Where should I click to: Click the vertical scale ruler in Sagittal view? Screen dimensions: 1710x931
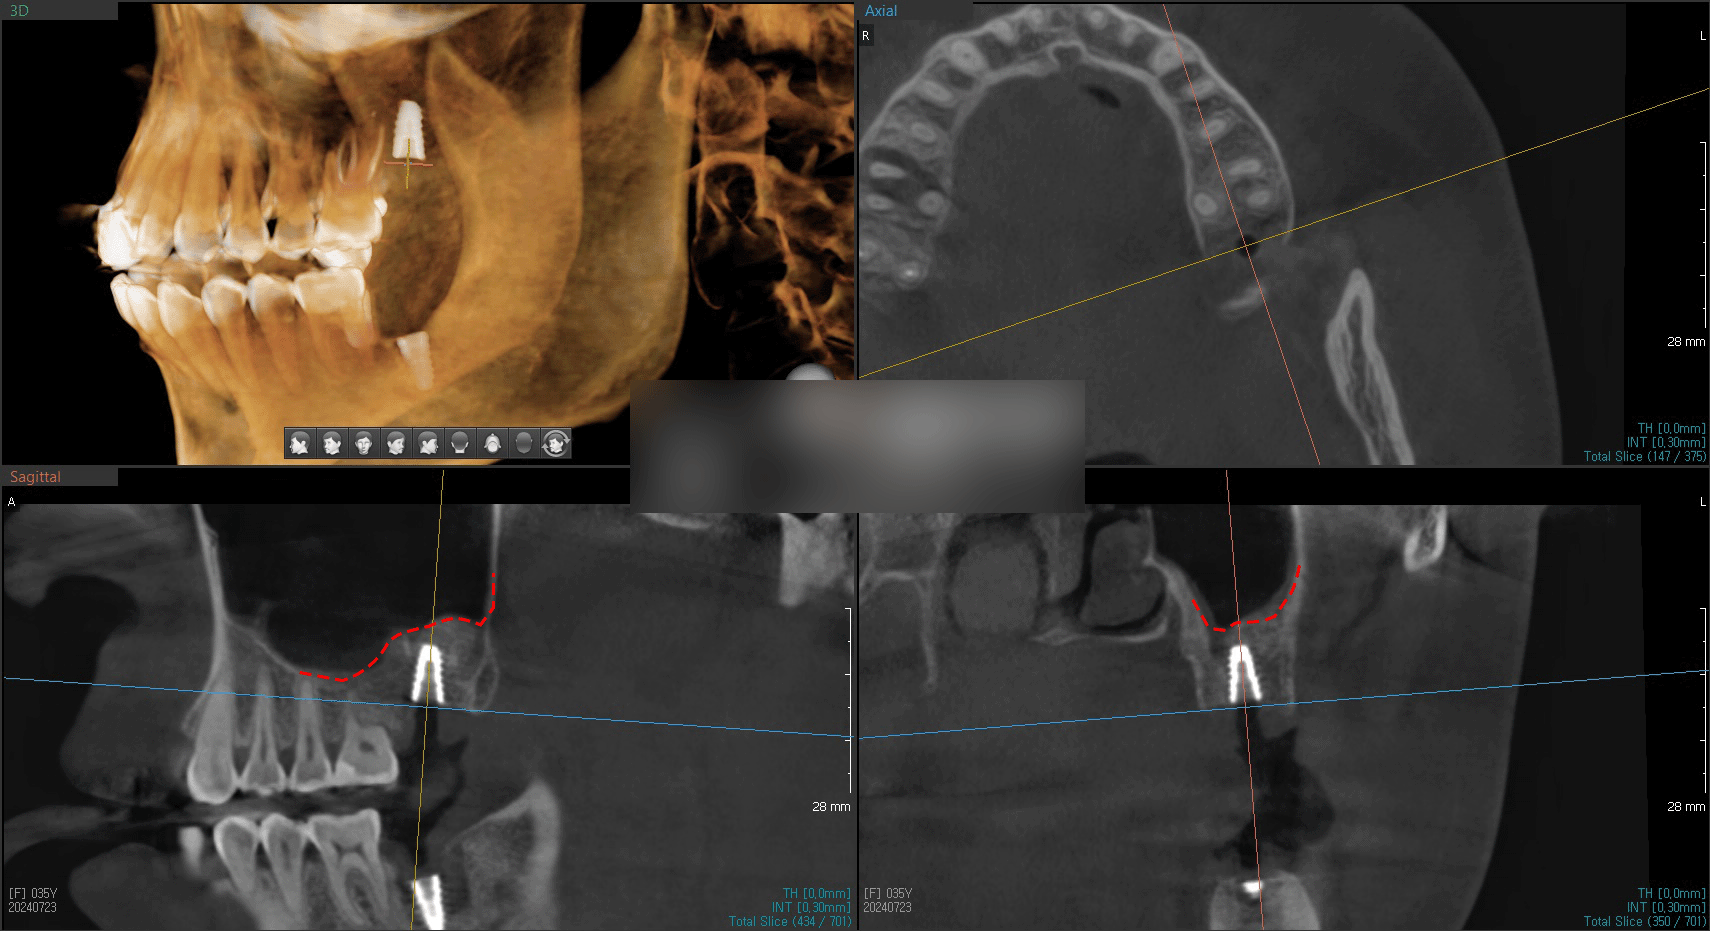849,700
